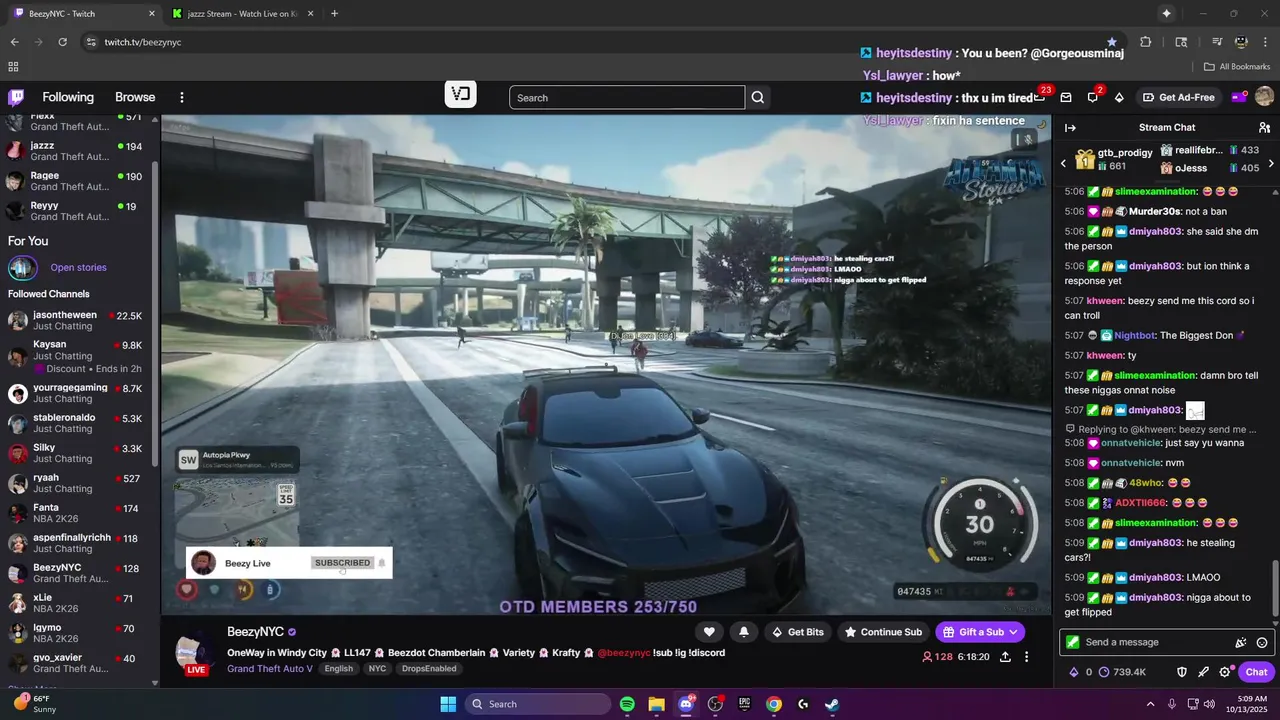Click the Twitch search field
1280x720 pixels.
(627, 97)
